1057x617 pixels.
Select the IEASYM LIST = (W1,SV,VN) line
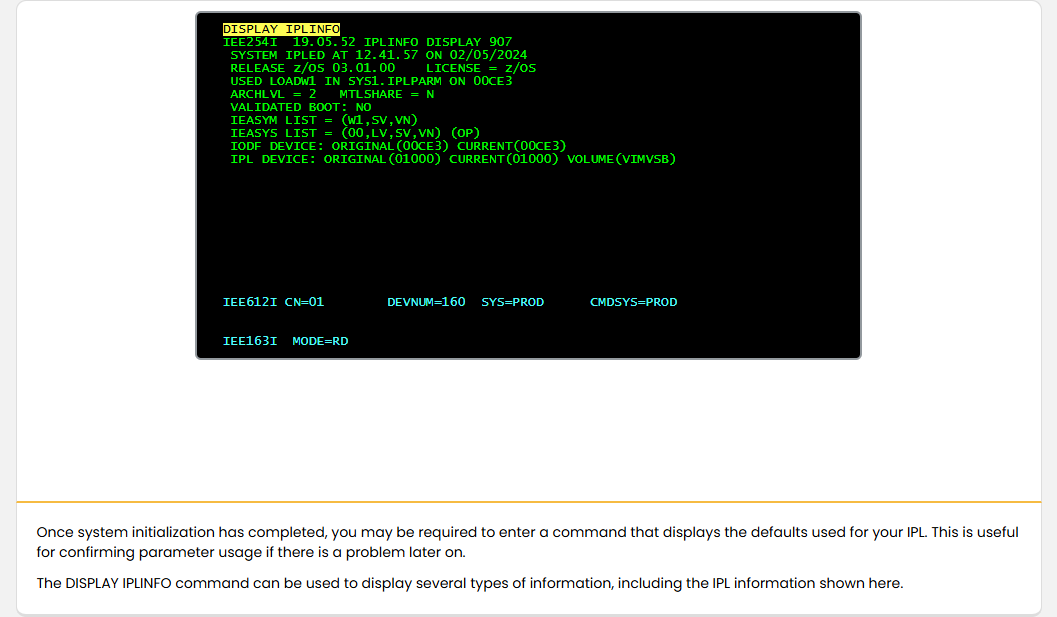pos(324,120)
